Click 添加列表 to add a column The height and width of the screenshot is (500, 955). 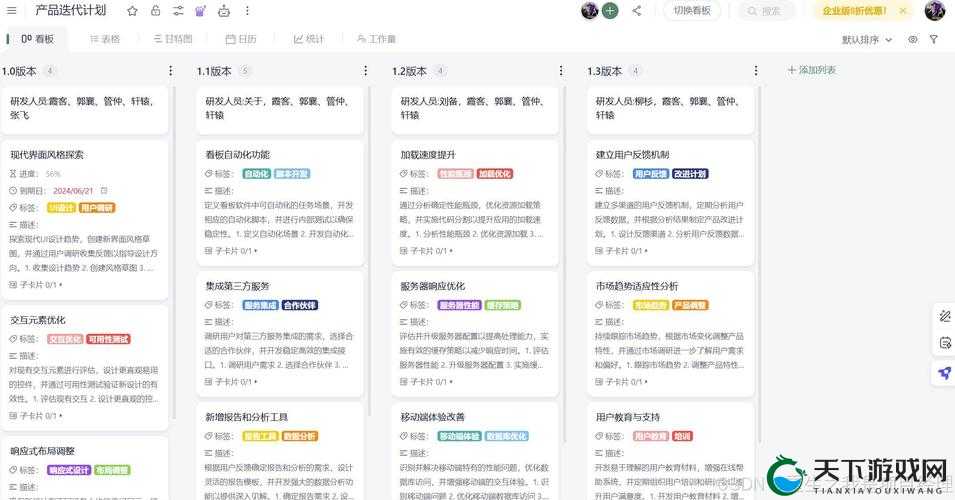click(812, 71)
